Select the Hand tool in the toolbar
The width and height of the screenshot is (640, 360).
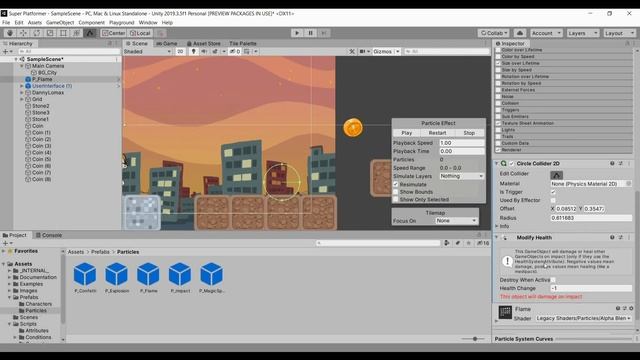coord(10,33)
